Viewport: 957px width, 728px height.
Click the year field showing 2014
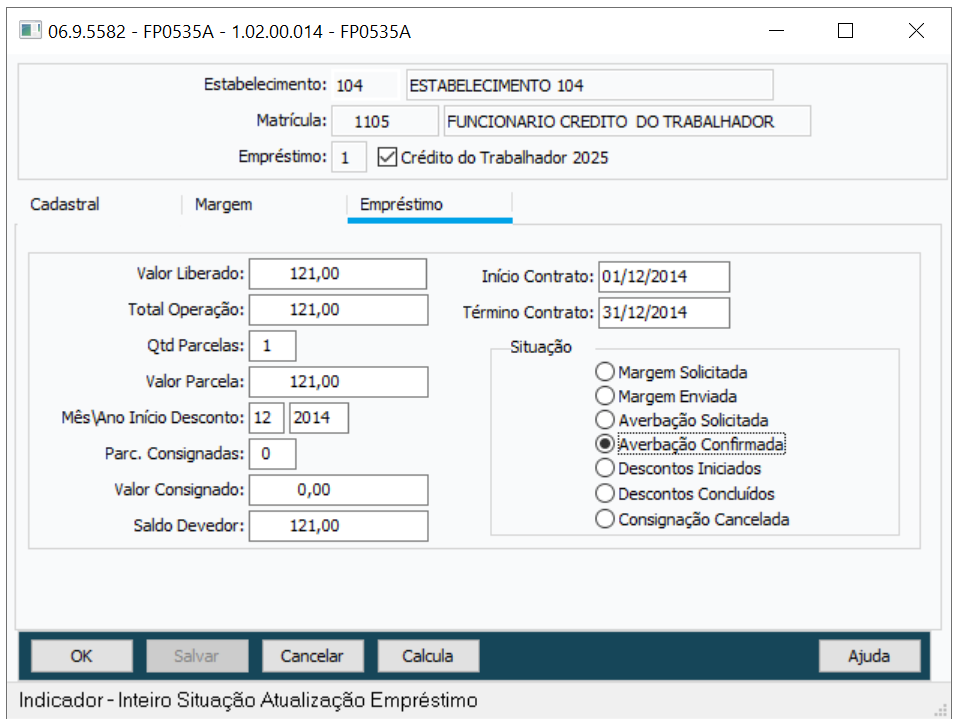(x=319, y=418)
